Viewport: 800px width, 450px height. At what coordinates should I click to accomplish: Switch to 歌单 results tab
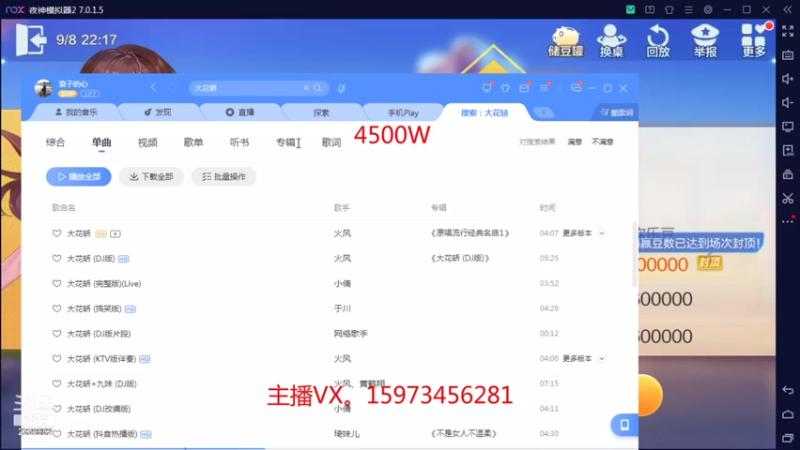[193, 142]
